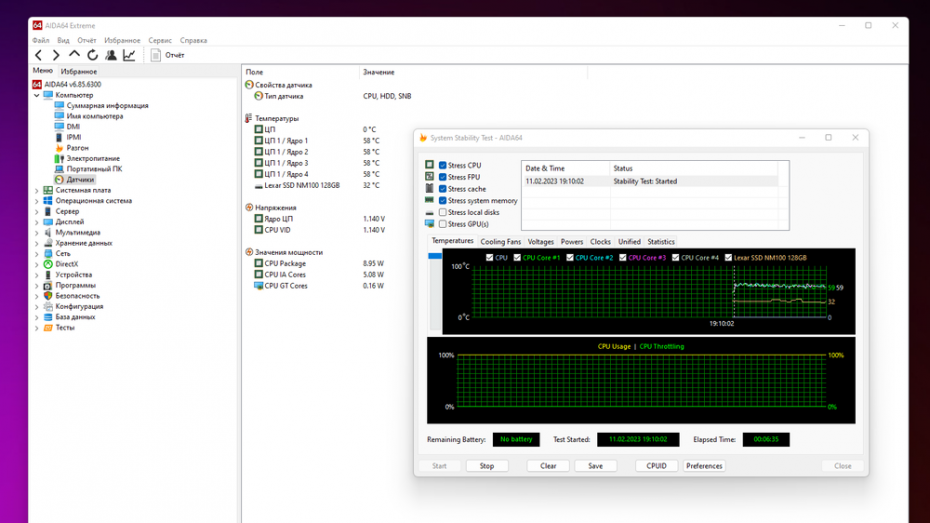Viewport: 930px width, 523px height.
Task: Collapse the Компьютер tree node
Action: coord(37,95)
